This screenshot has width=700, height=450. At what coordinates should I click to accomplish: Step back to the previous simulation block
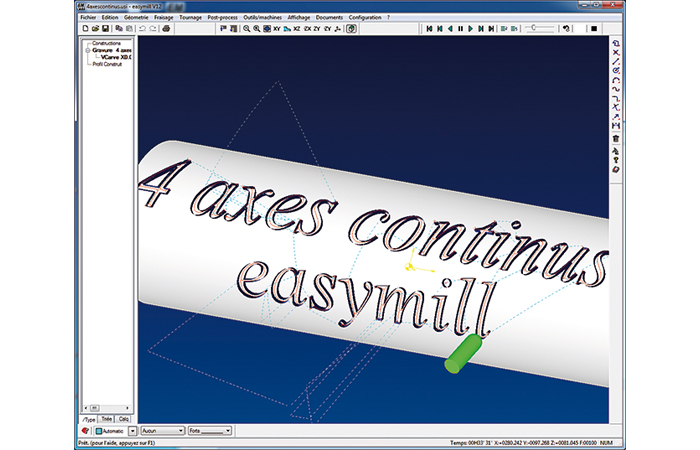[x=440, y=29]
